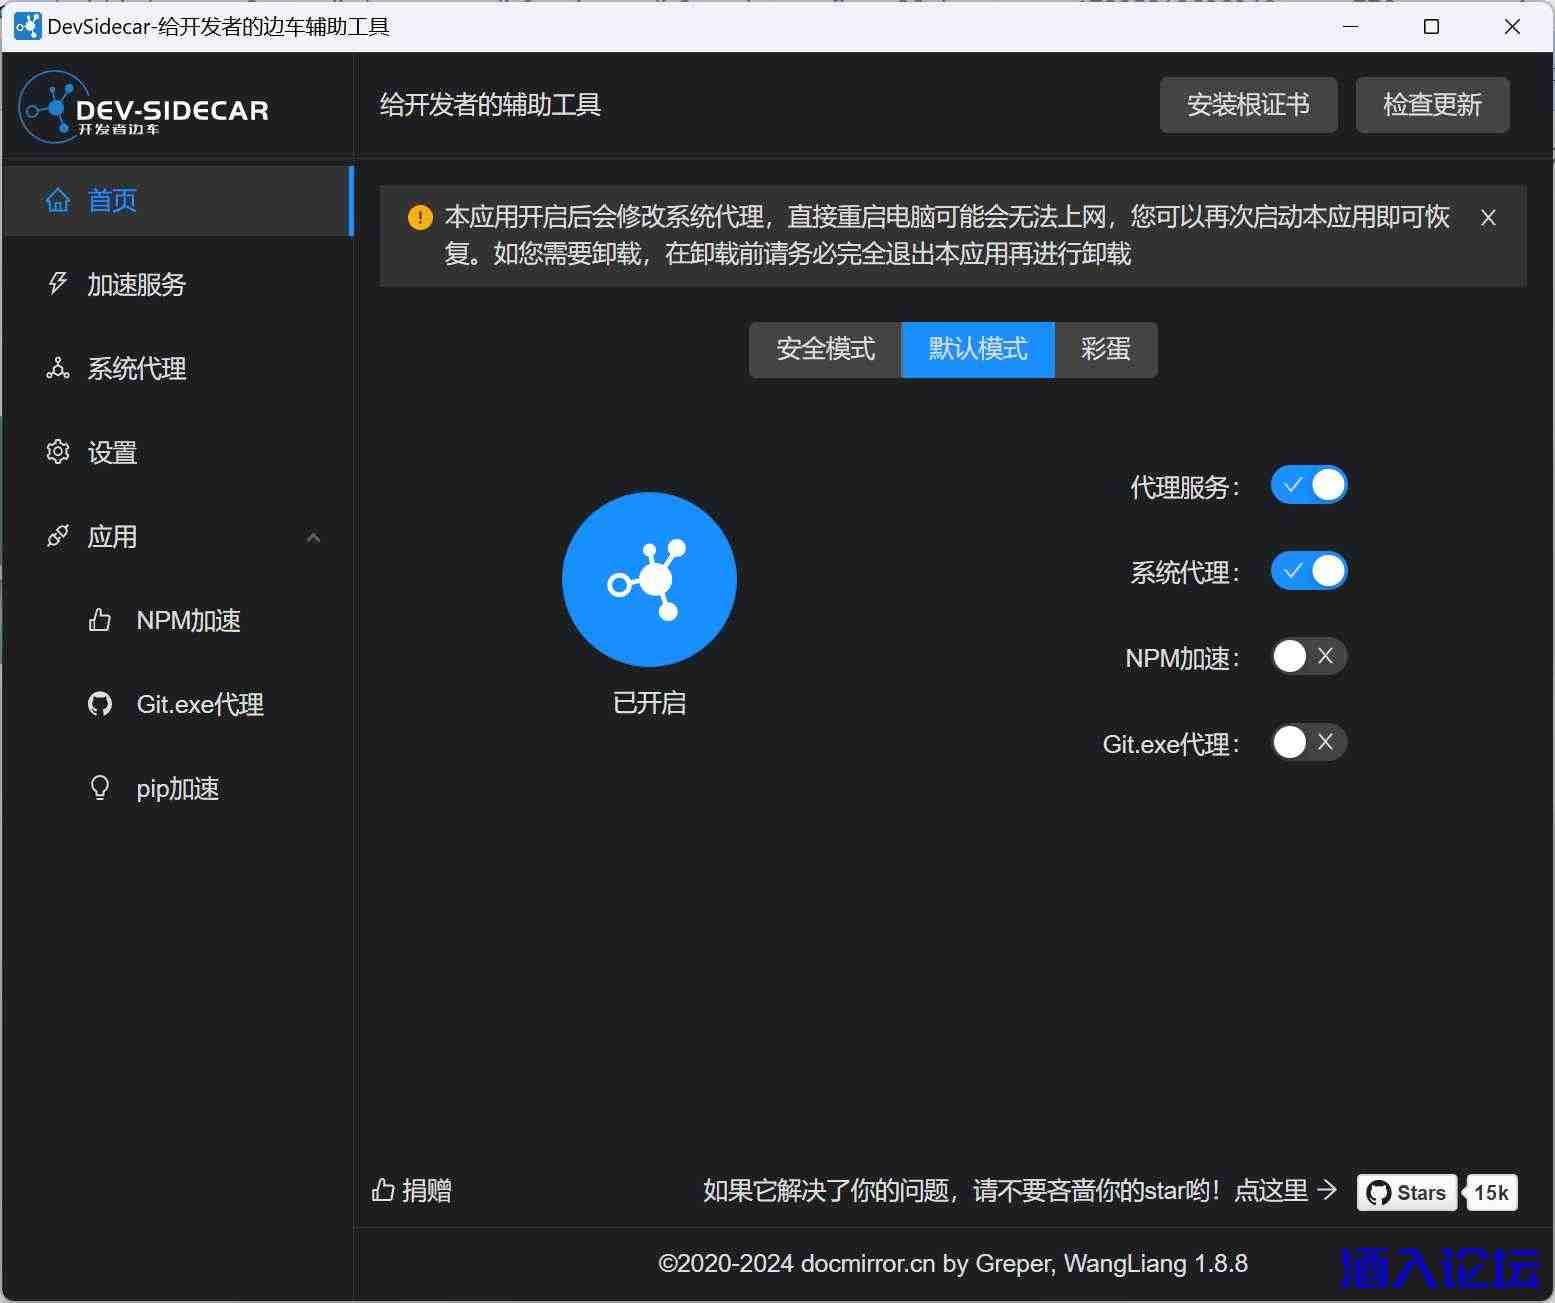Select the Git.exe代理 GitHub icon

[x=100, y=703]
